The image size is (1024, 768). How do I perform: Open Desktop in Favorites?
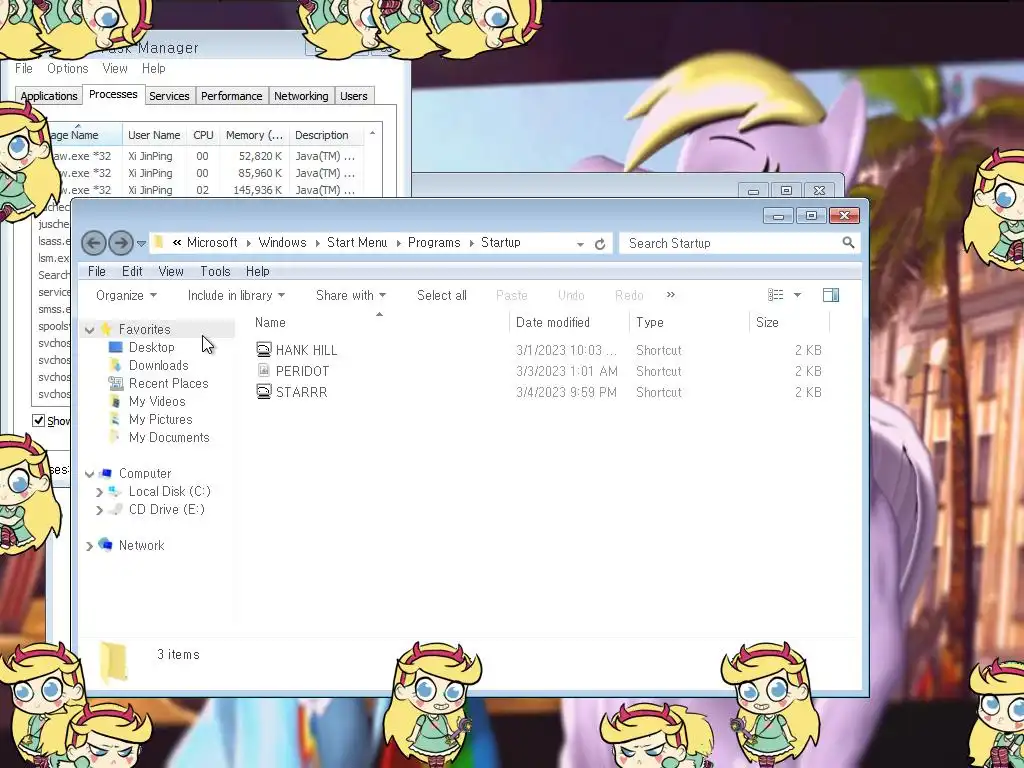coord(152,347)
